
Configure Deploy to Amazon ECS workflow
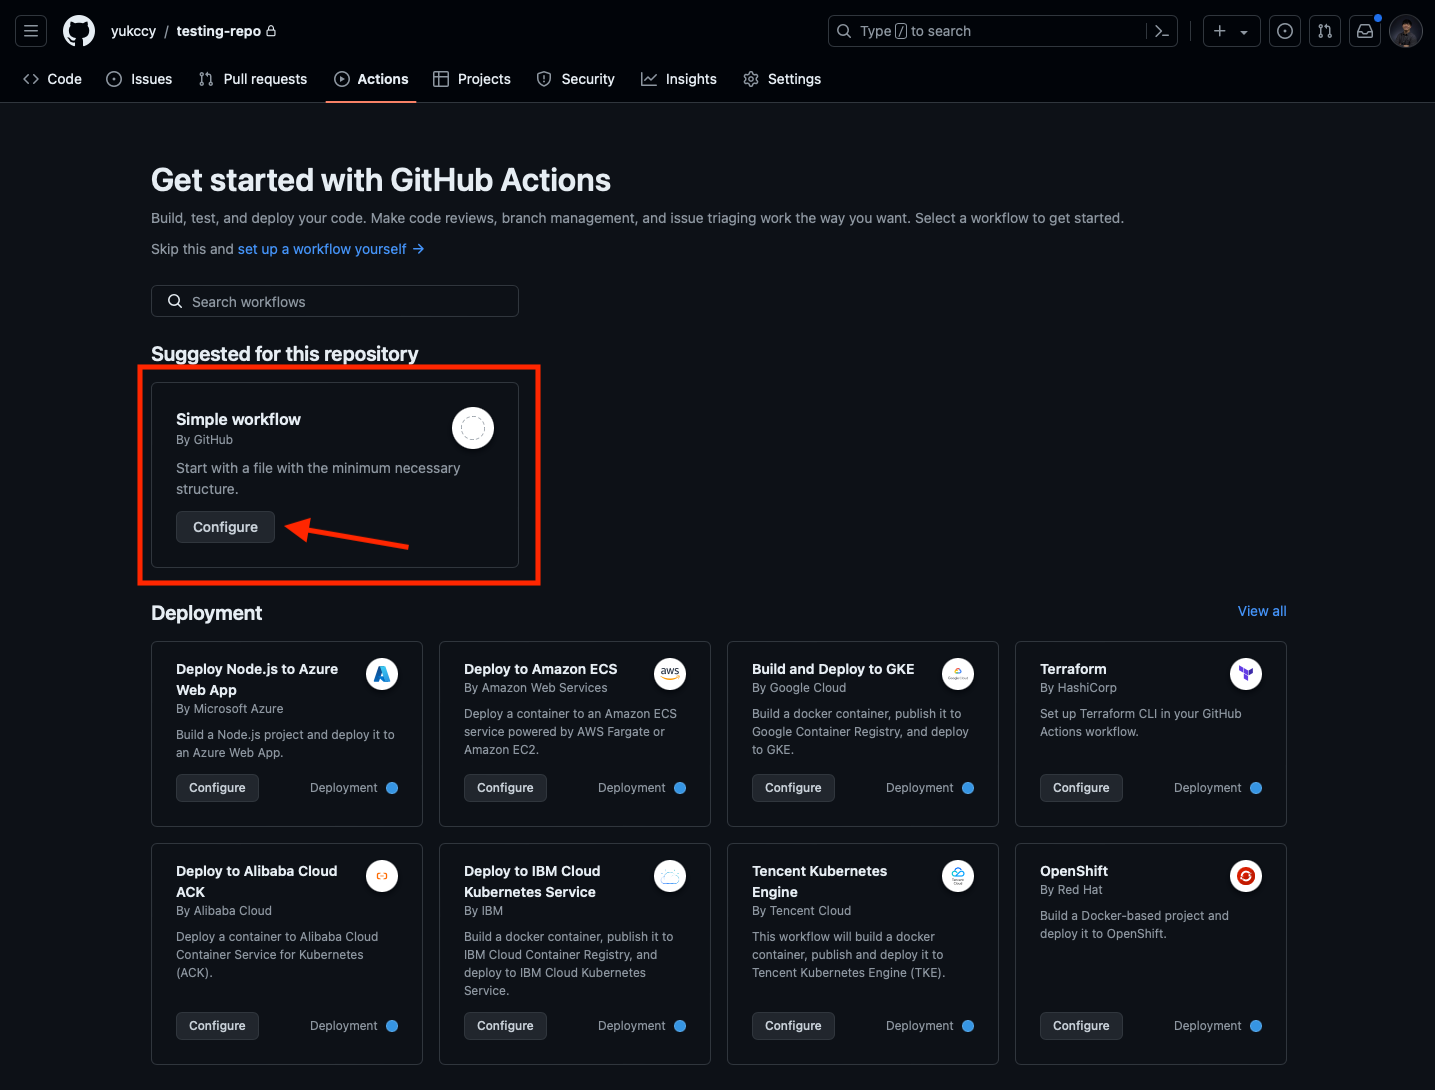pyautogui.click(x=505, y=788)
